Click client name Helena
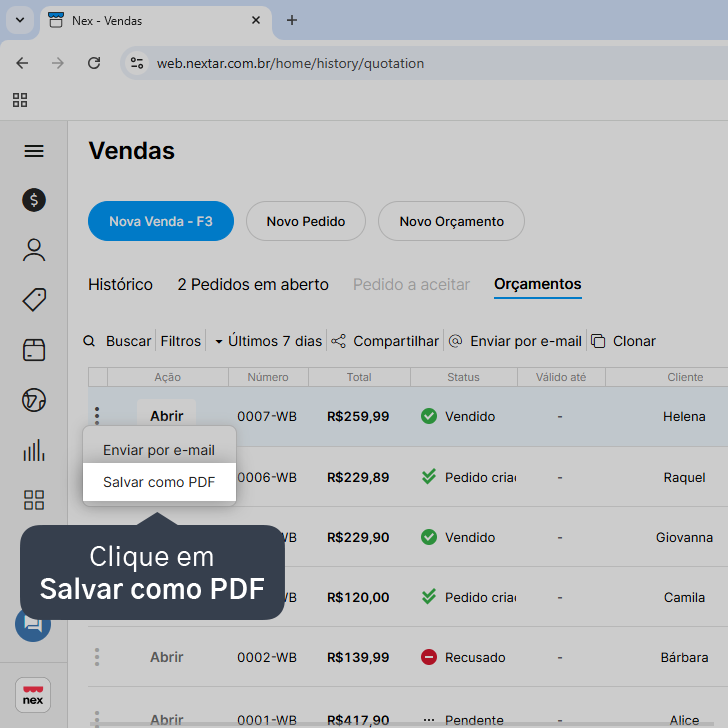 (x=684, y=416)
